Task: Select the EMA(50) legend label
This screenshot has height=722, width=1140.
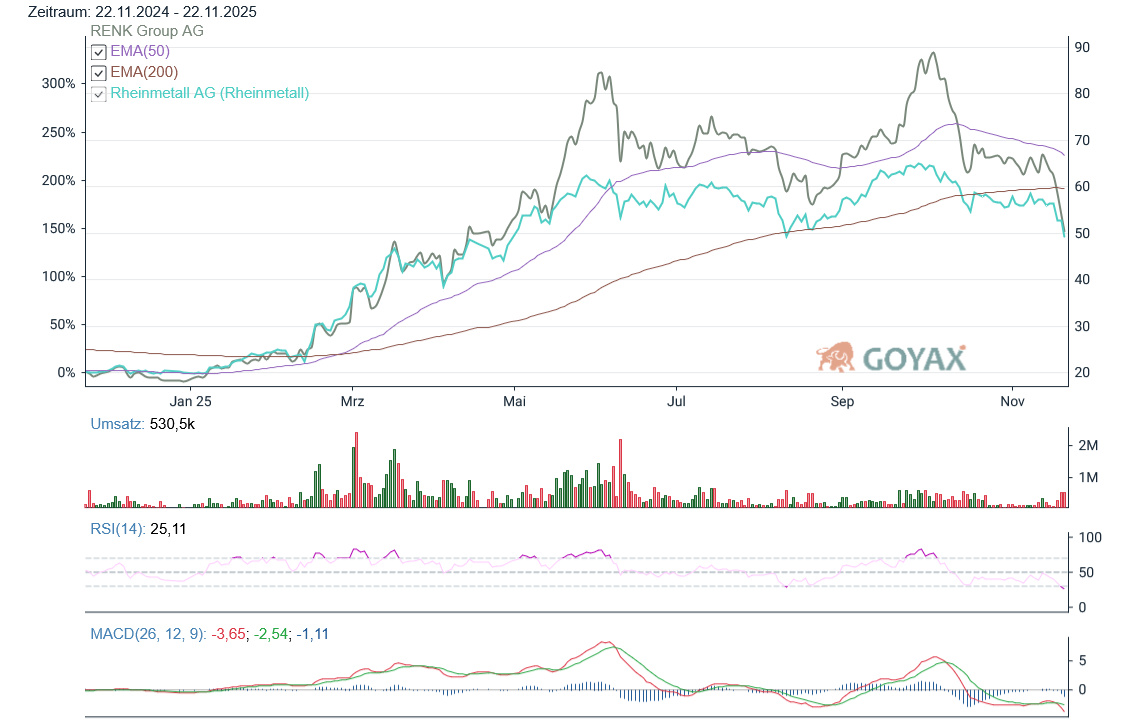Action: (140, 51)
